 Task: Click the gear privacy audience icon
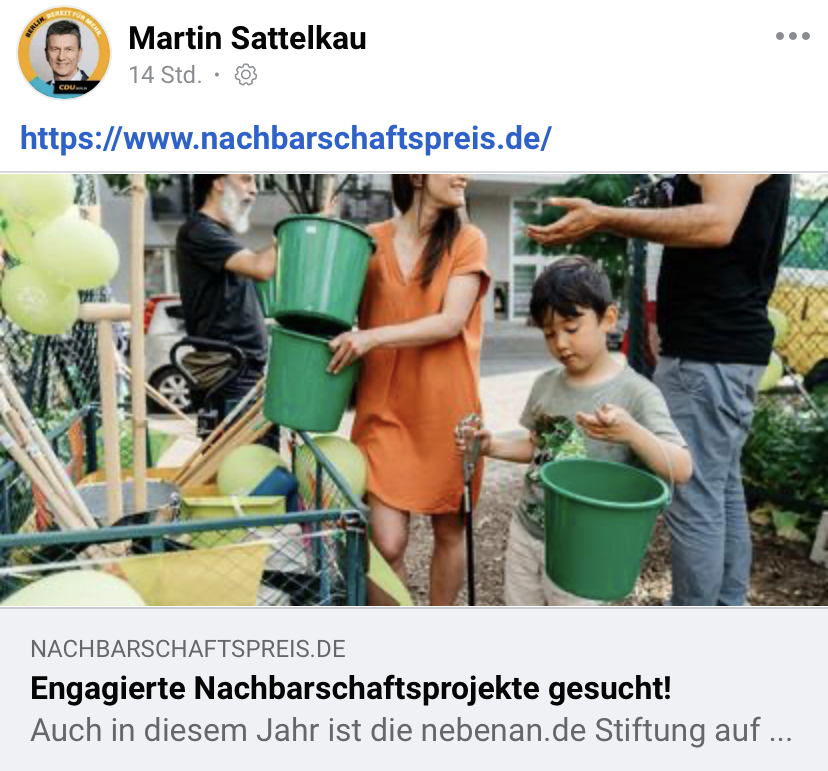[x=246, y=75]
